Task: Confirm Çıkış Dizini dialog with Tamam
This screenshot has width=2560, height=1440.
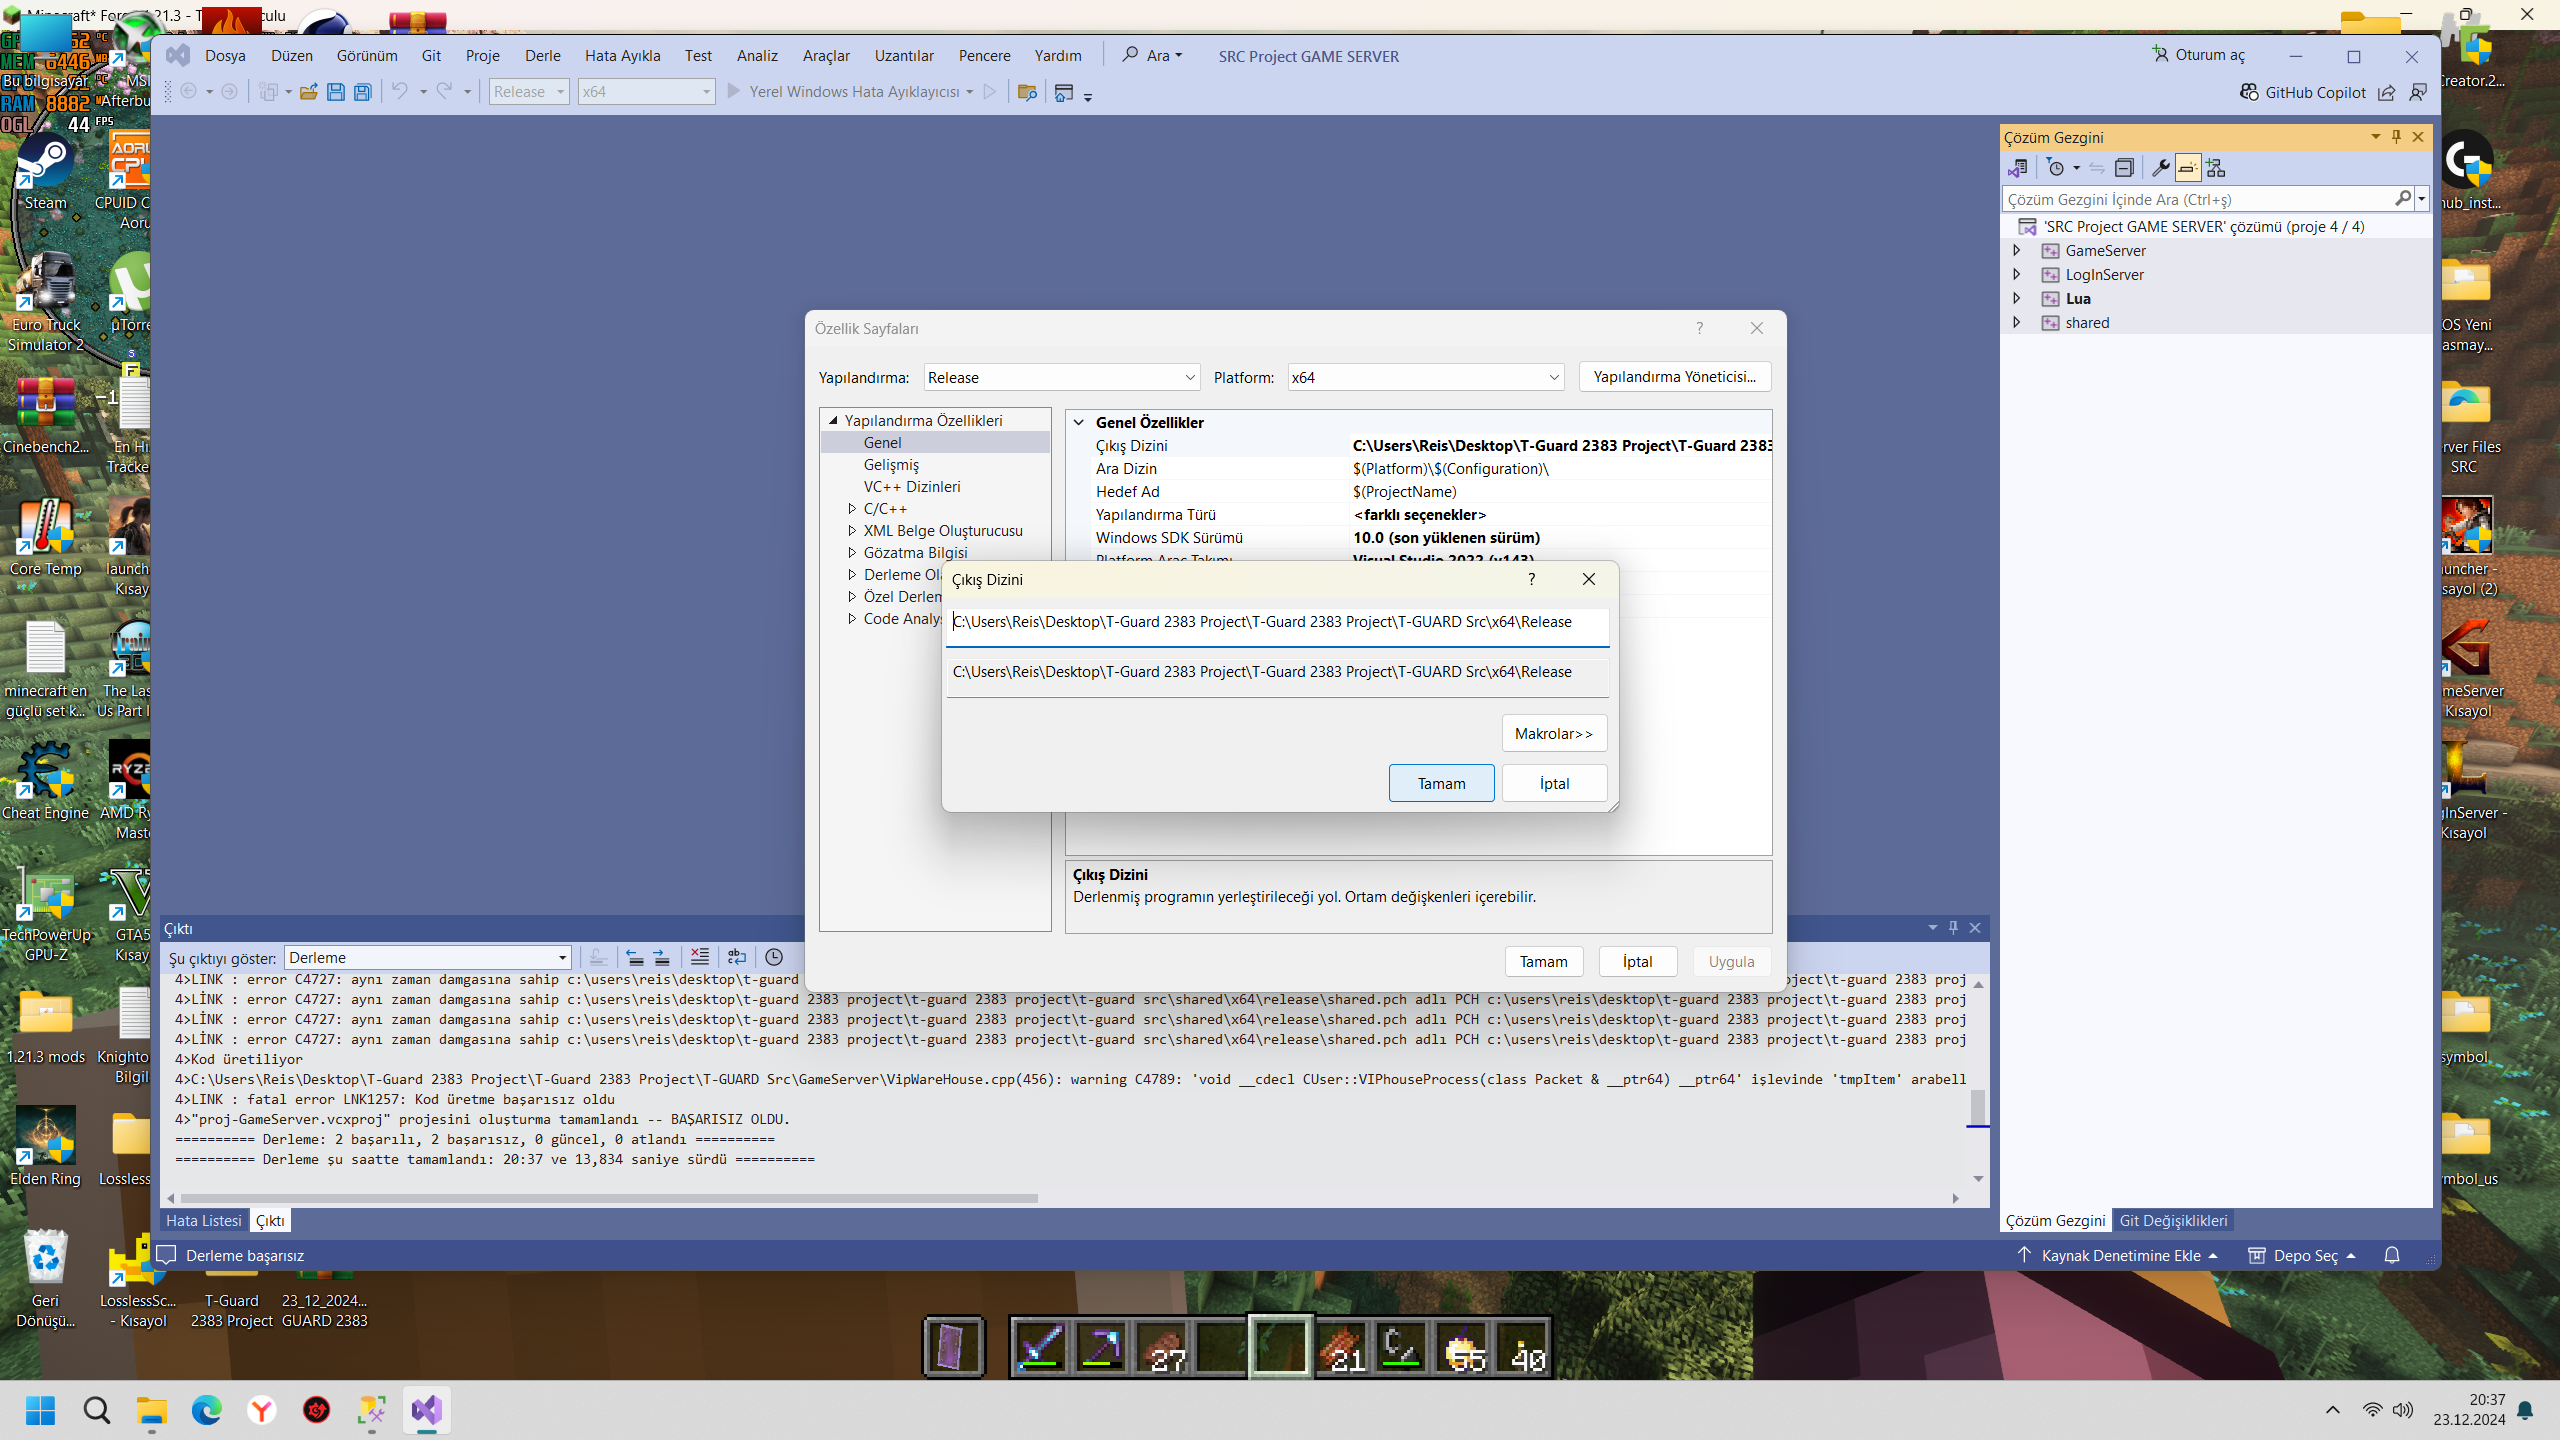Action: point(1441,783)
